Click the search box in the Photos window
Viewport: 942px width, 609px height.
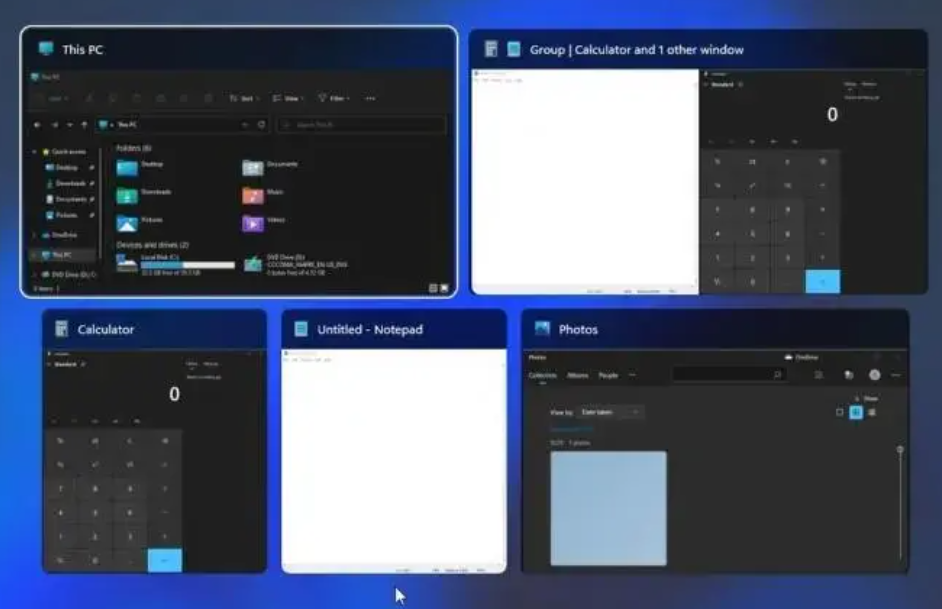(x=728, y=375)
